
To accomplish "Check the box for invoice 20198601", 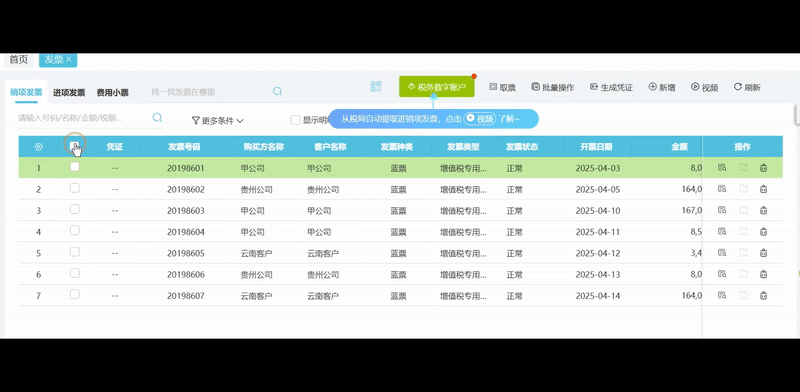I will (74, 166).
